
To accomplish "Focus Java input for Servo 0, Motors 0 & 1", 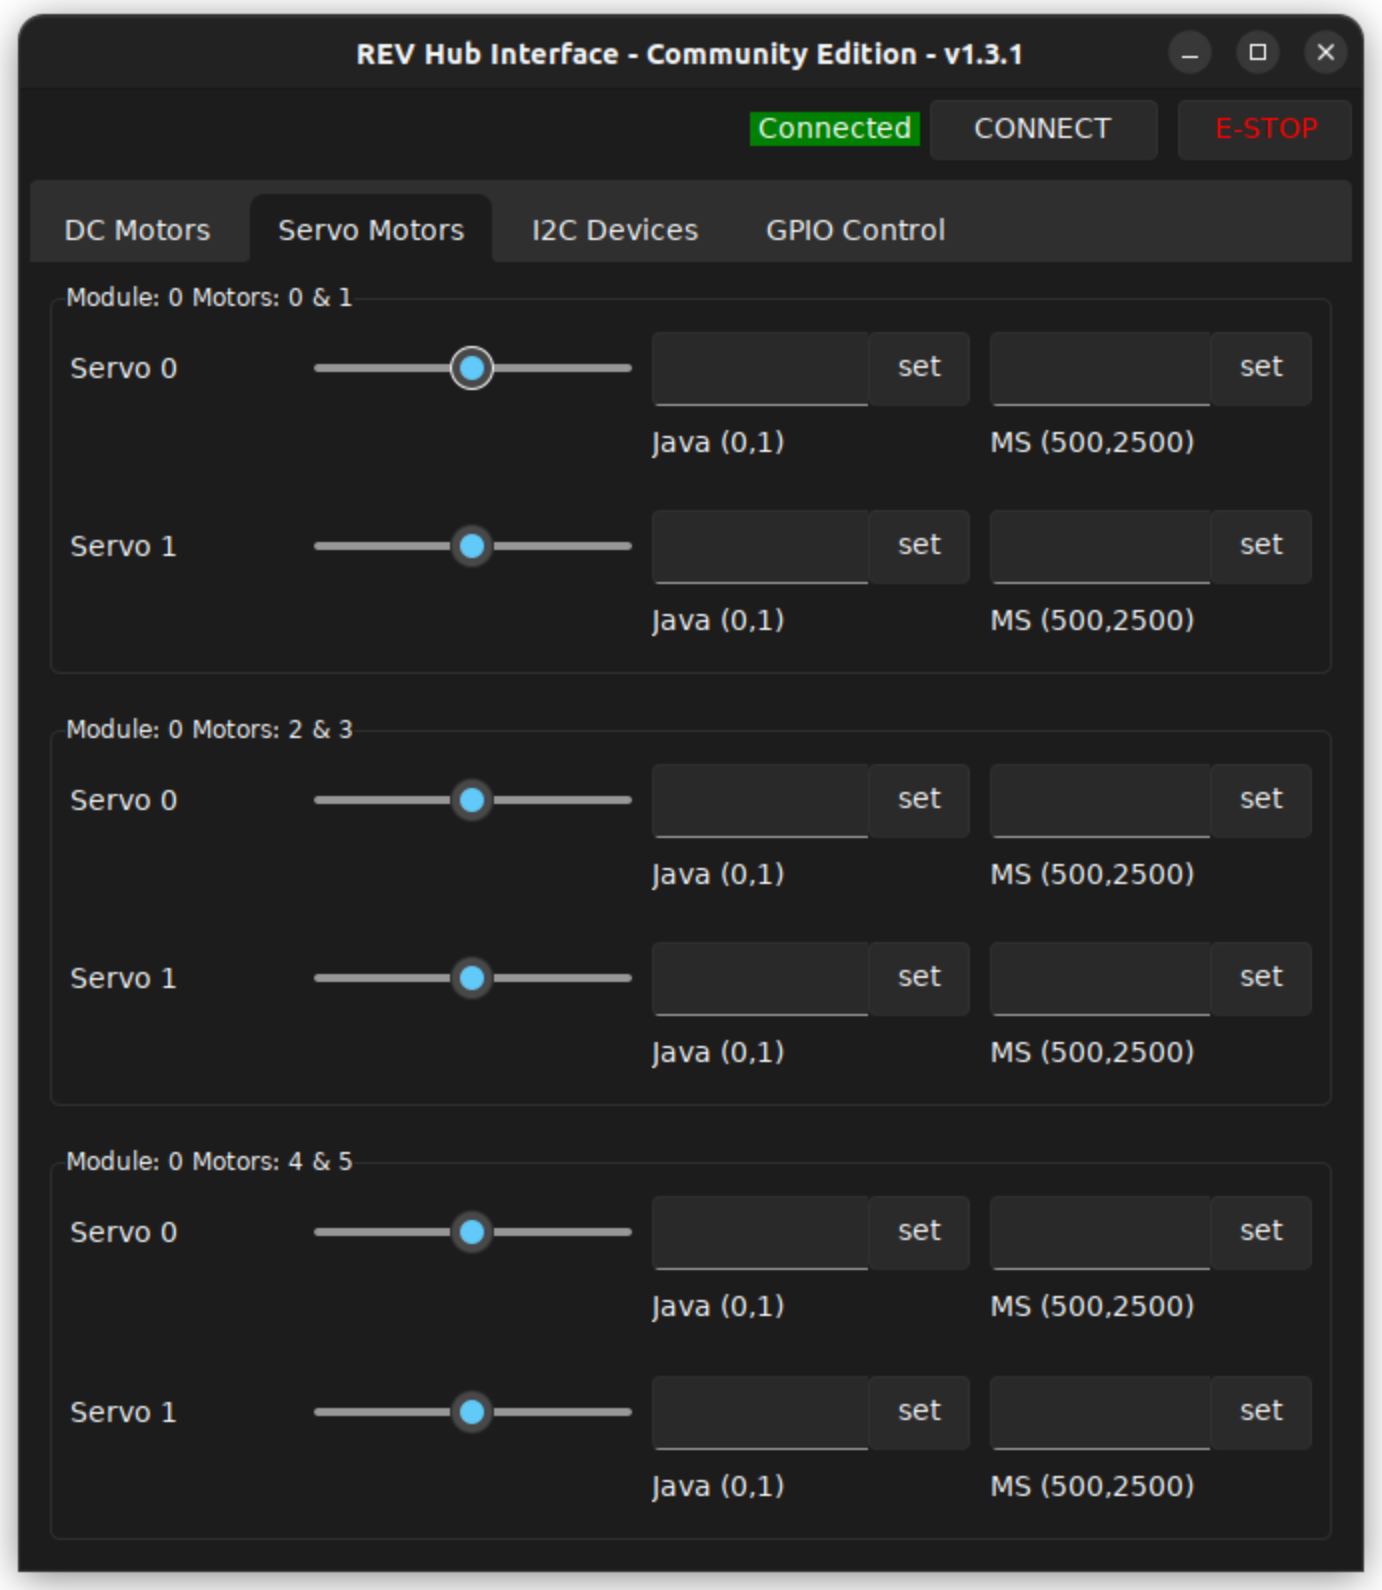I will [760, 369].
